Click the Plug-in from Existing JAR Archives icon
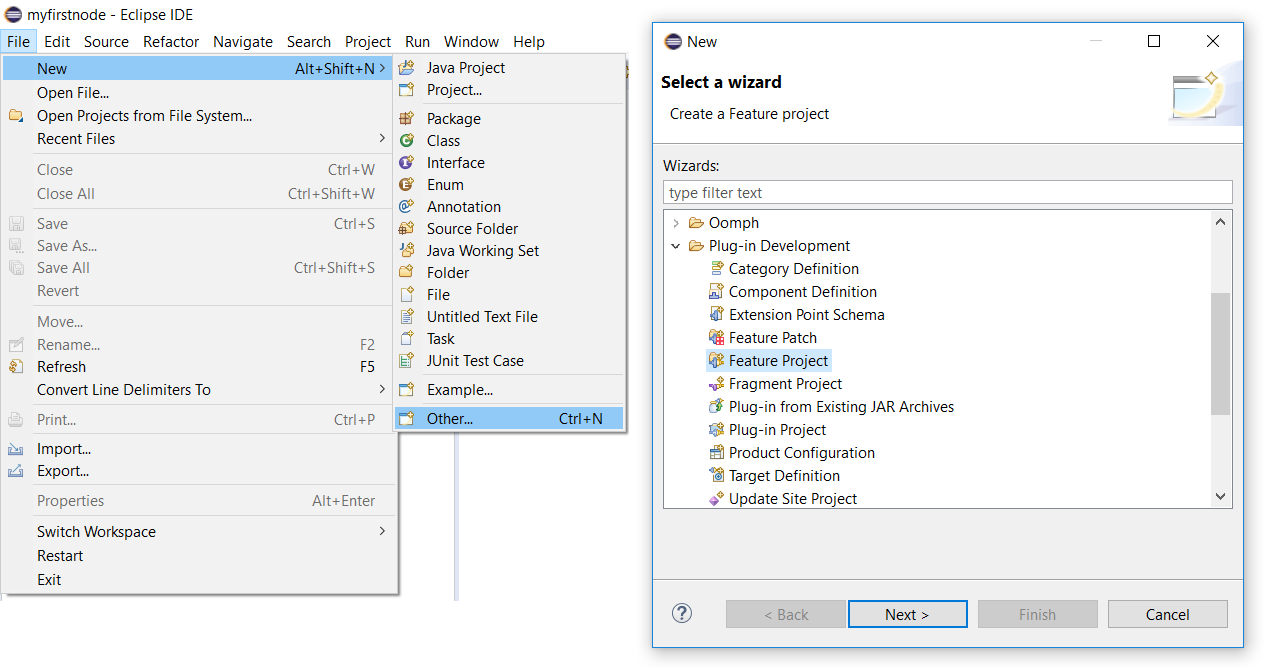 (716, 407)
